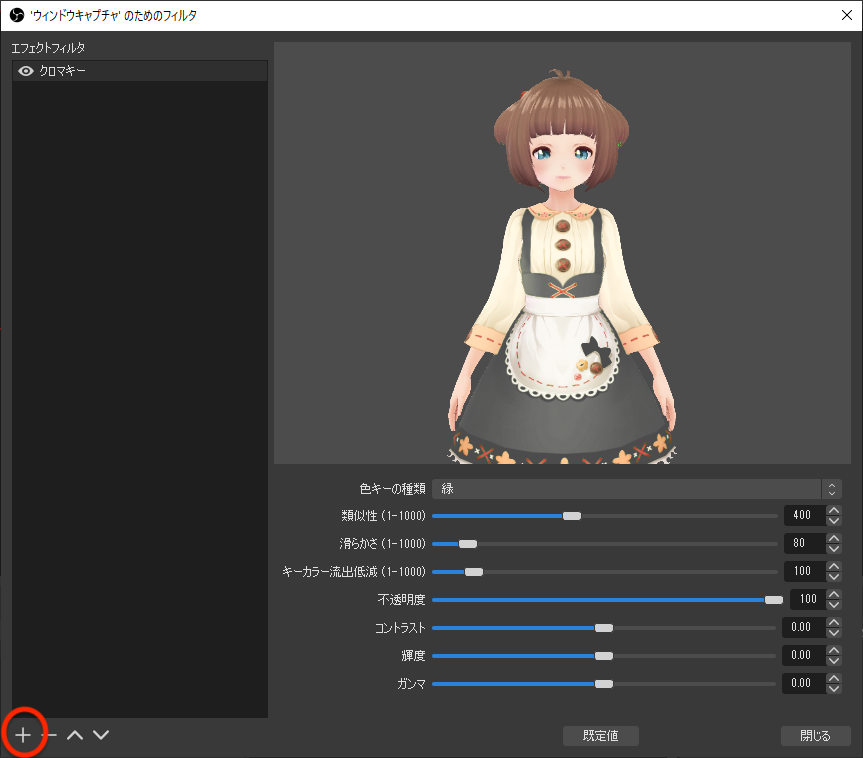
Task: Move the filter down with down arrow
Action: [x=101, y=734]
